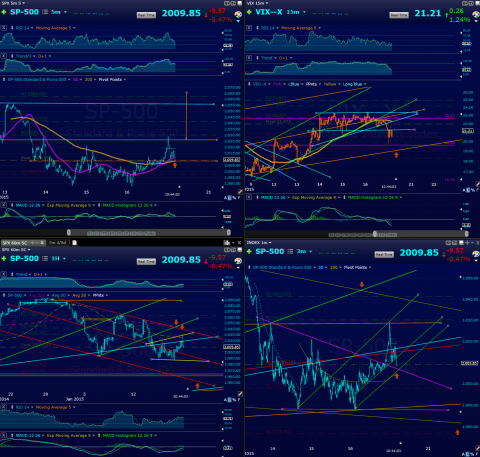Viewport: 480px width, 457px height.
Task: Click pencil draw icon at 1H chart corner
Action: click(x=240, y=394)
